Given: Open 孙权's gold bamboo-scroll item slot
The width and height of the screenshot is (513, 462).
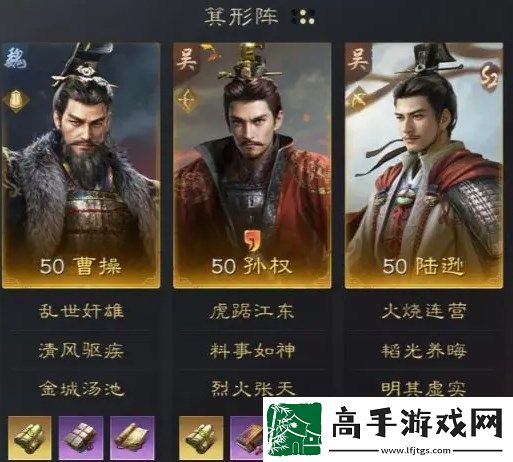Looking at the screenshot, I should tap(201, 438).
